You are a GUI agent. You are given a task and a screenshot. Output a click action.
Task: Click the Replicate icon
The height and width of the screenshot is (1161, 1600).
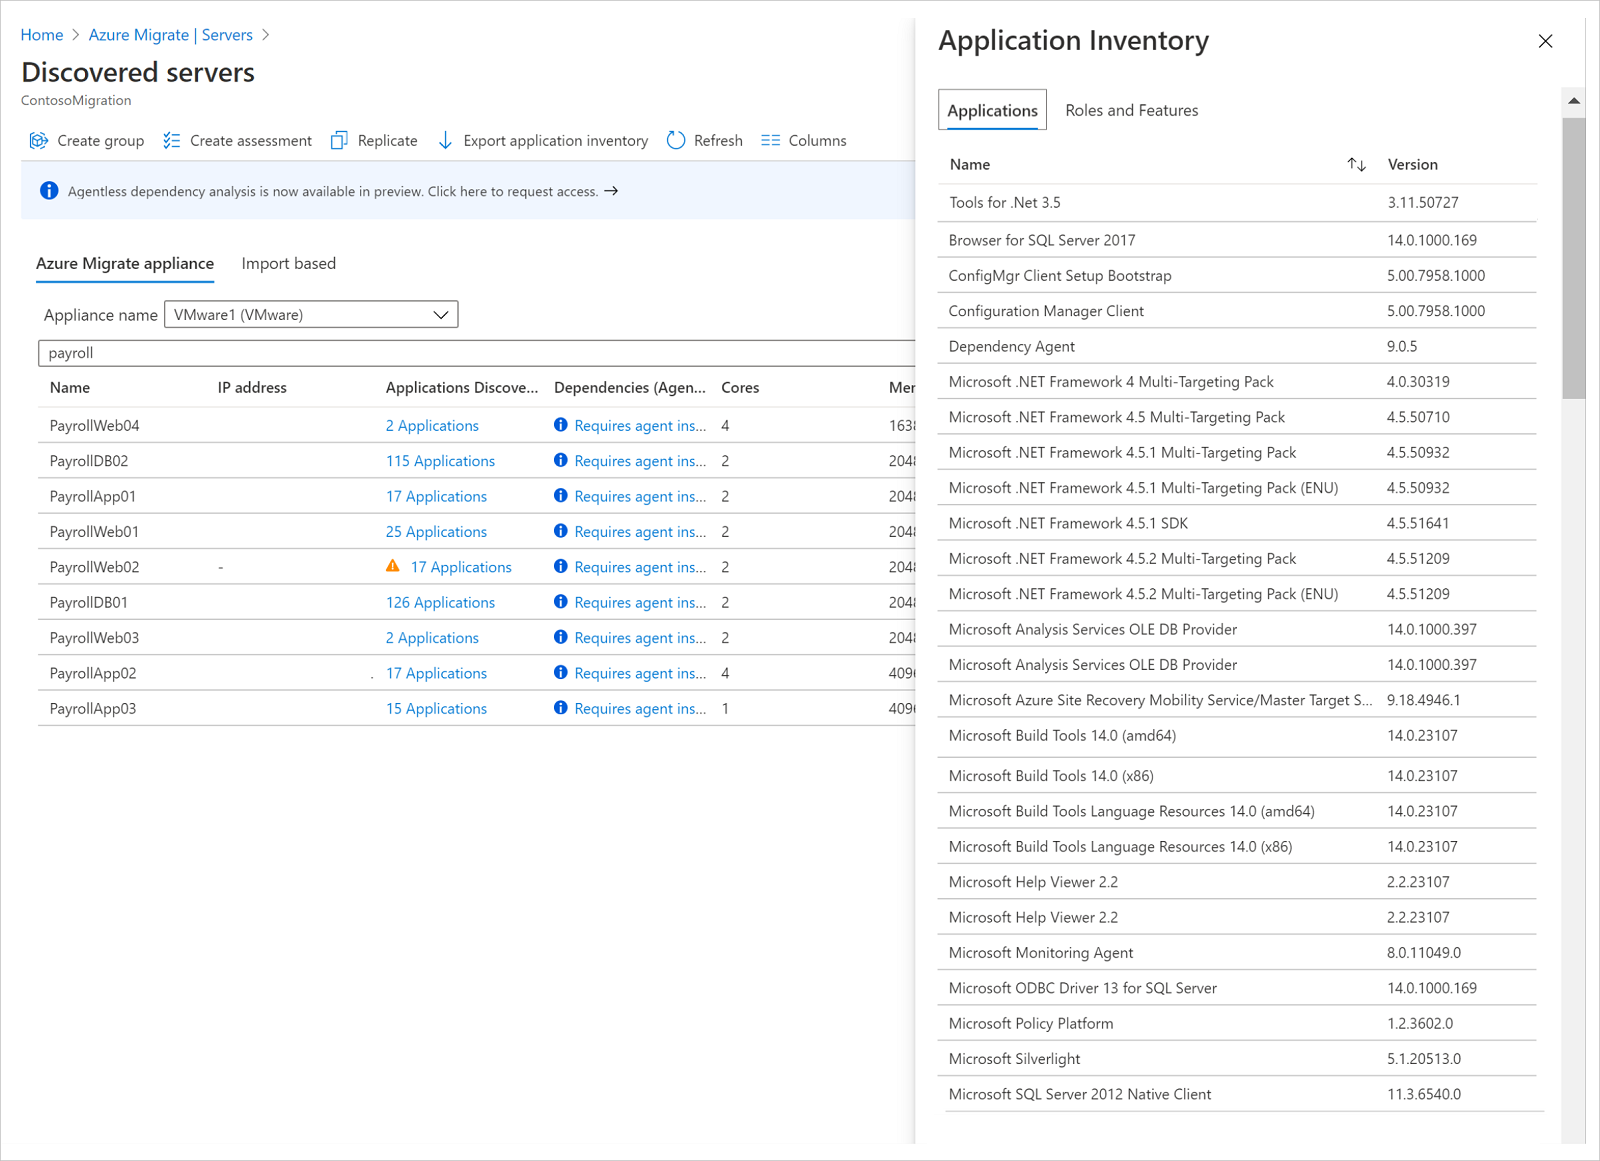339,140
